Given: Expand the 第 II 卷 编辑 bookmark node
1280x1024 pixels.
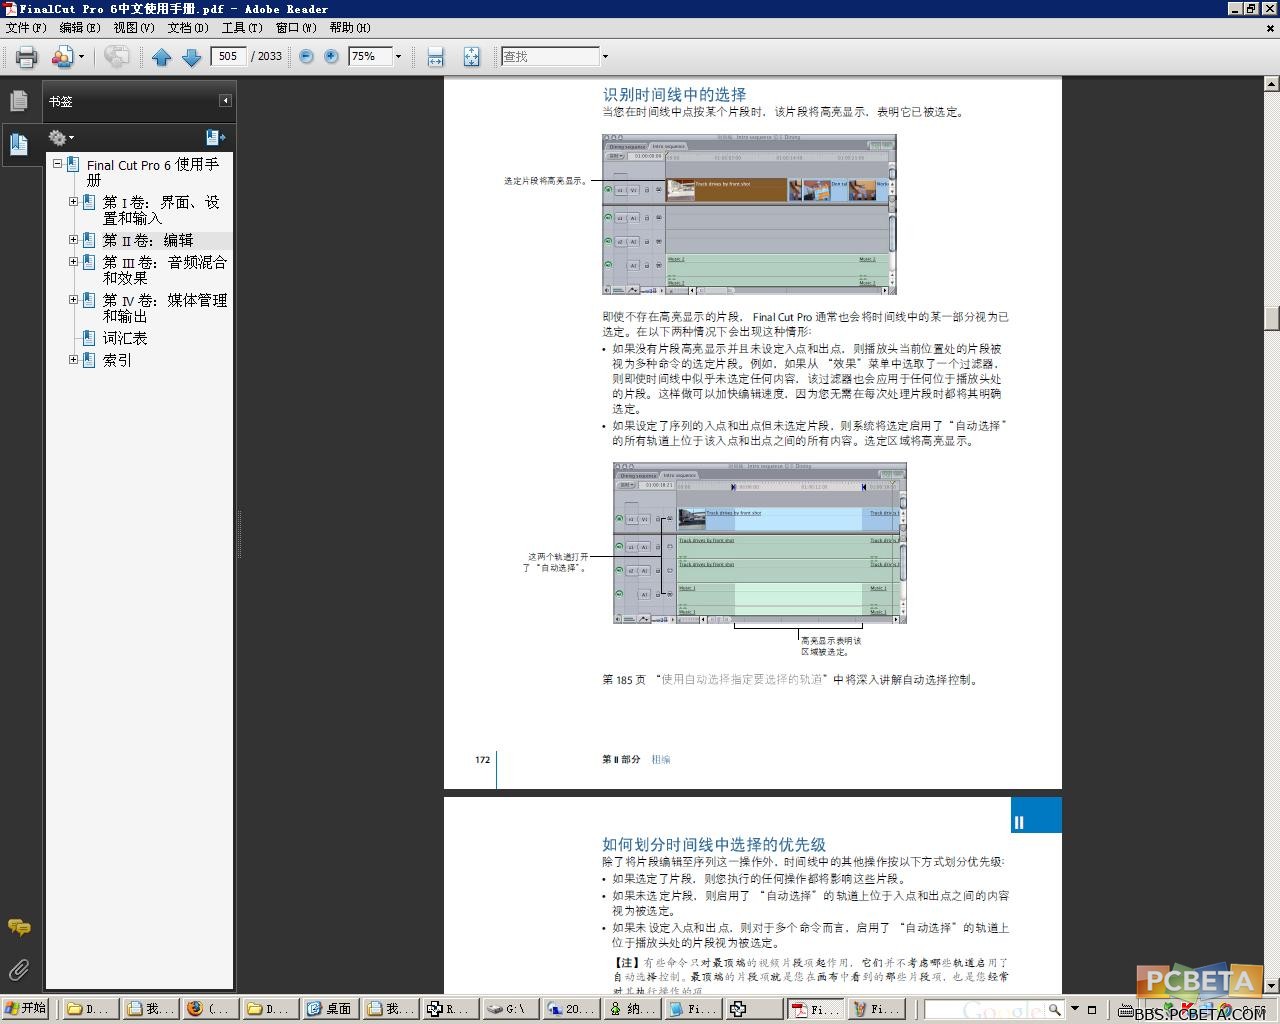Looking at the screenshot, I should pos(73,240).
